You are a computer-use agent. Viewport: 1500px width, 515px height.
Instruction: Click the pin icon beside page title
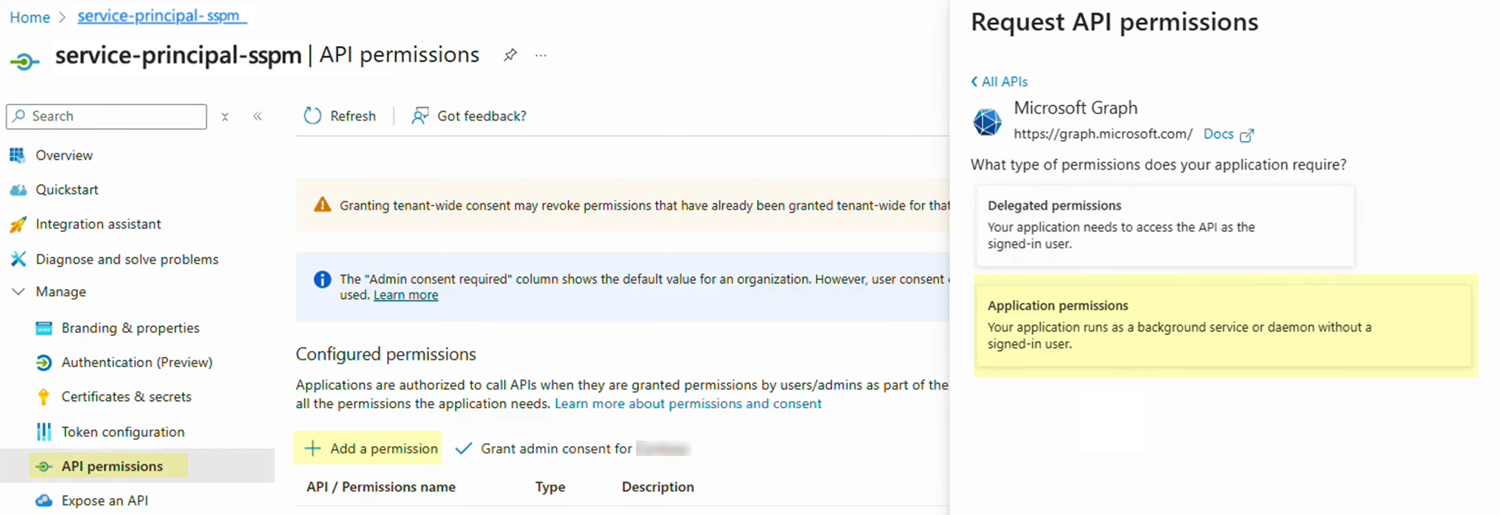(510, 55)
